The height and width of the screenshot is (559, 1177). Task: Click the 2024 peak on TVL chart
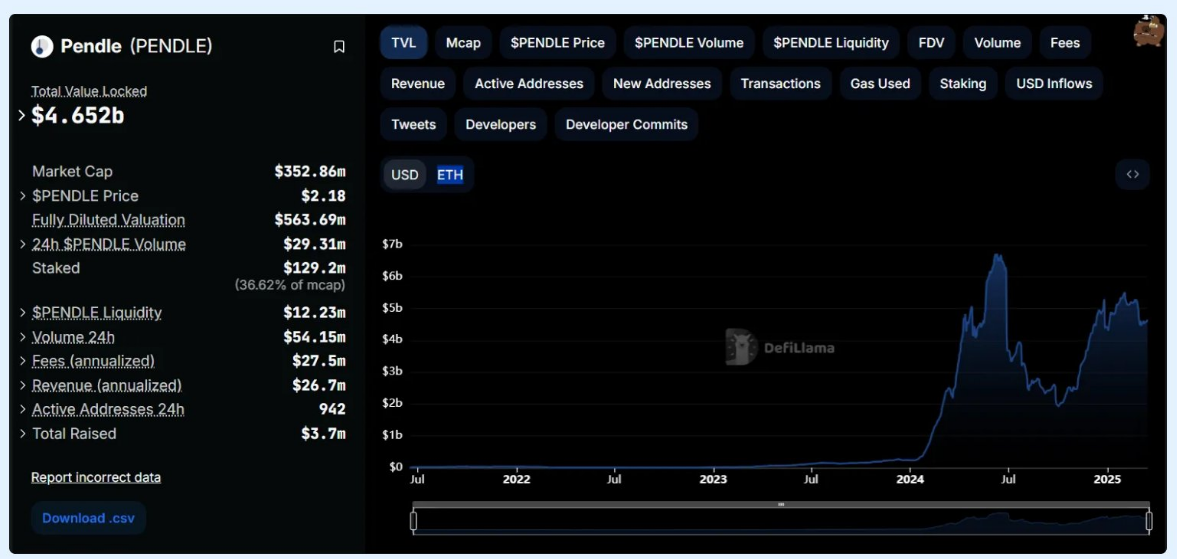(997, 256)
